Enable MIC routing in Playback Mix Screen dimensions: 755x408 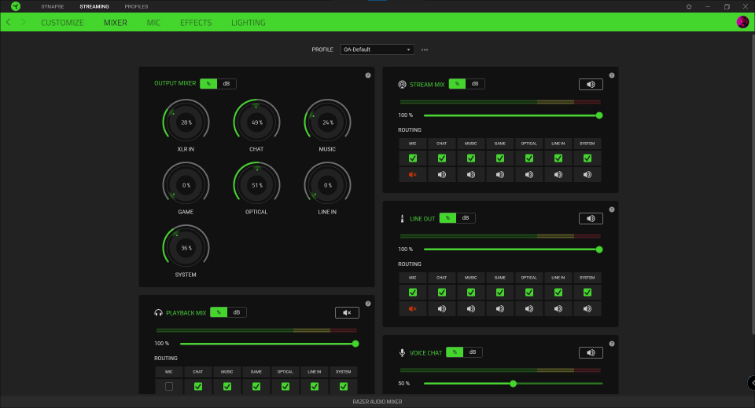(169, 386)
